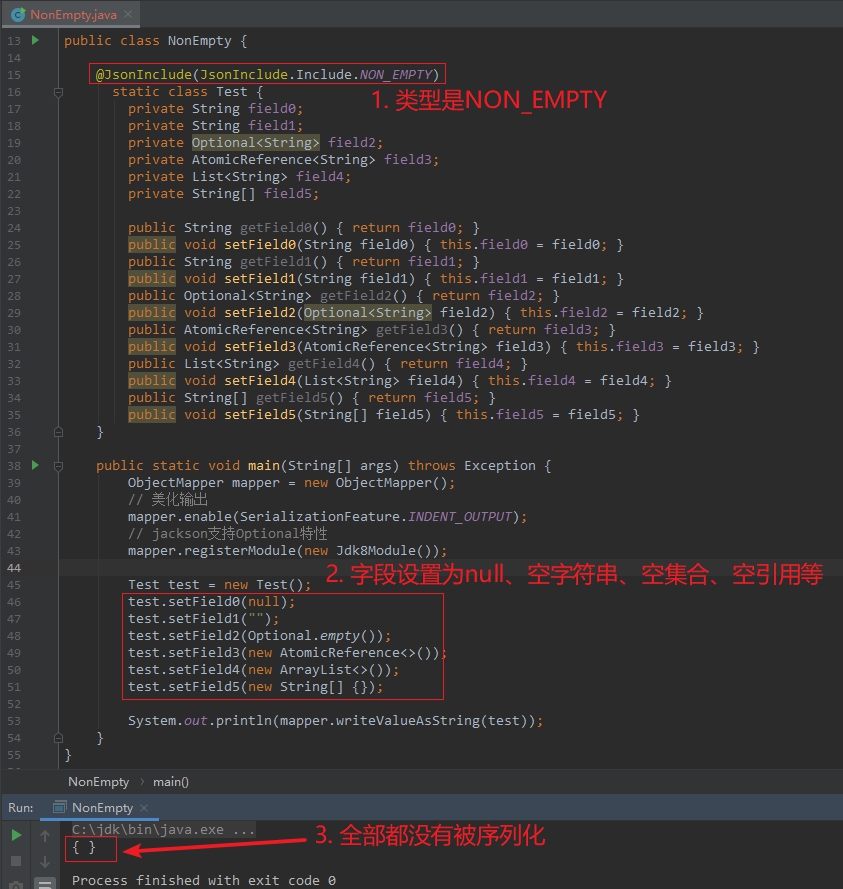Click the fold end marker at line 54
This screenshot has width=843, height=889.
coord(58,738)
